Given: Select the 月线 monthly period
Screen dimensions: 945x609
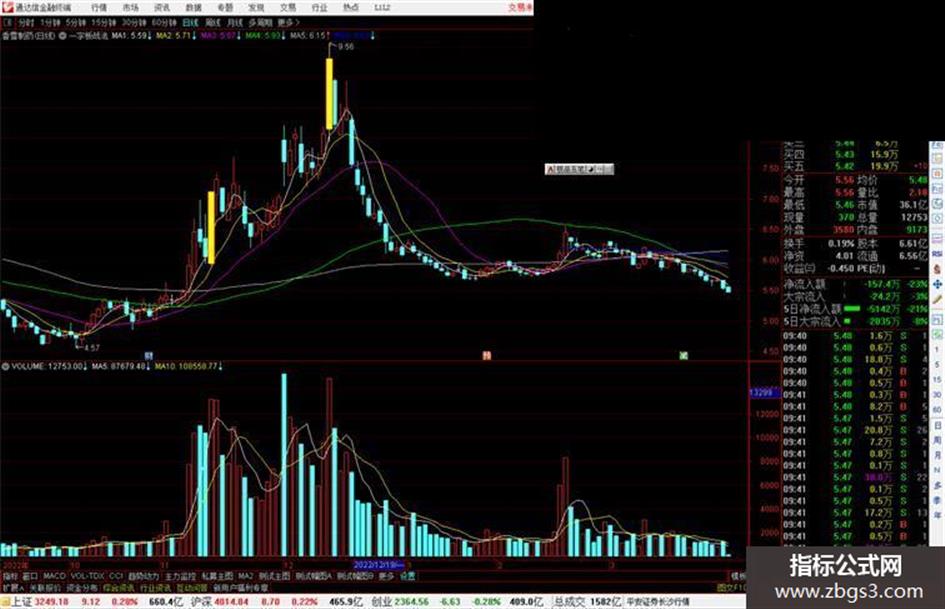Looking at the screenshot, I should pos(234,22).
